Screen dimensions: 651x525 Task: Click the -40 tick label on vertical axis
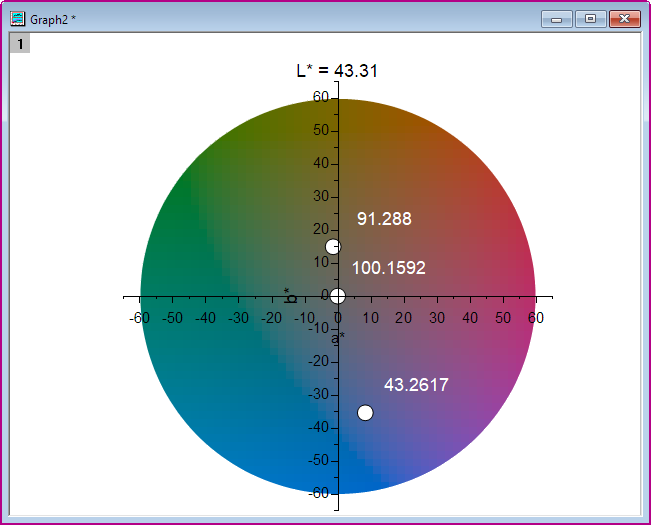click(x=318, y=427)
